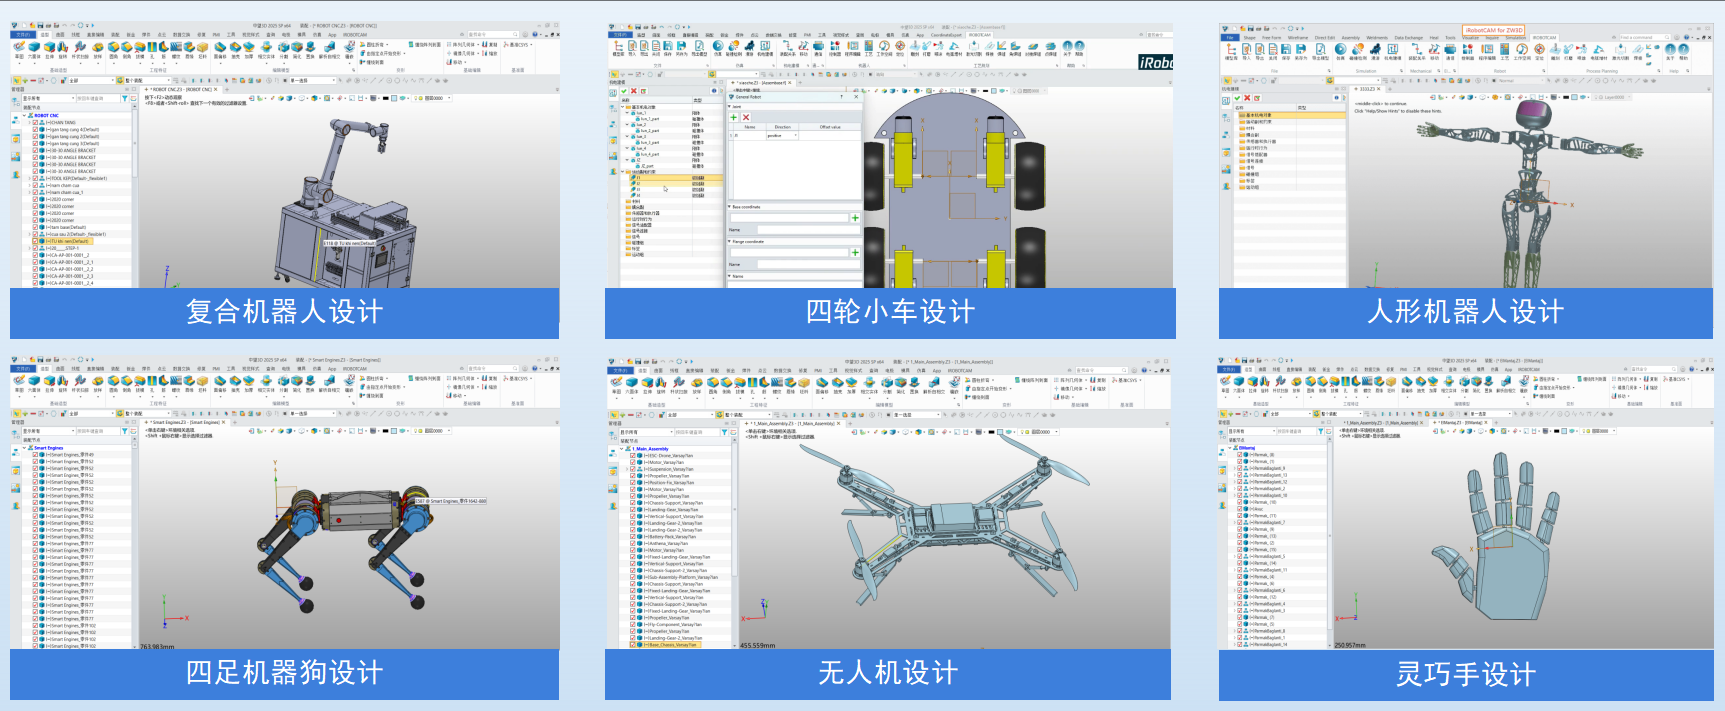The image size is (1725, 711).
Task: Toggle checkbox for TU khi nen(Default)
Action: click(35, 241)
